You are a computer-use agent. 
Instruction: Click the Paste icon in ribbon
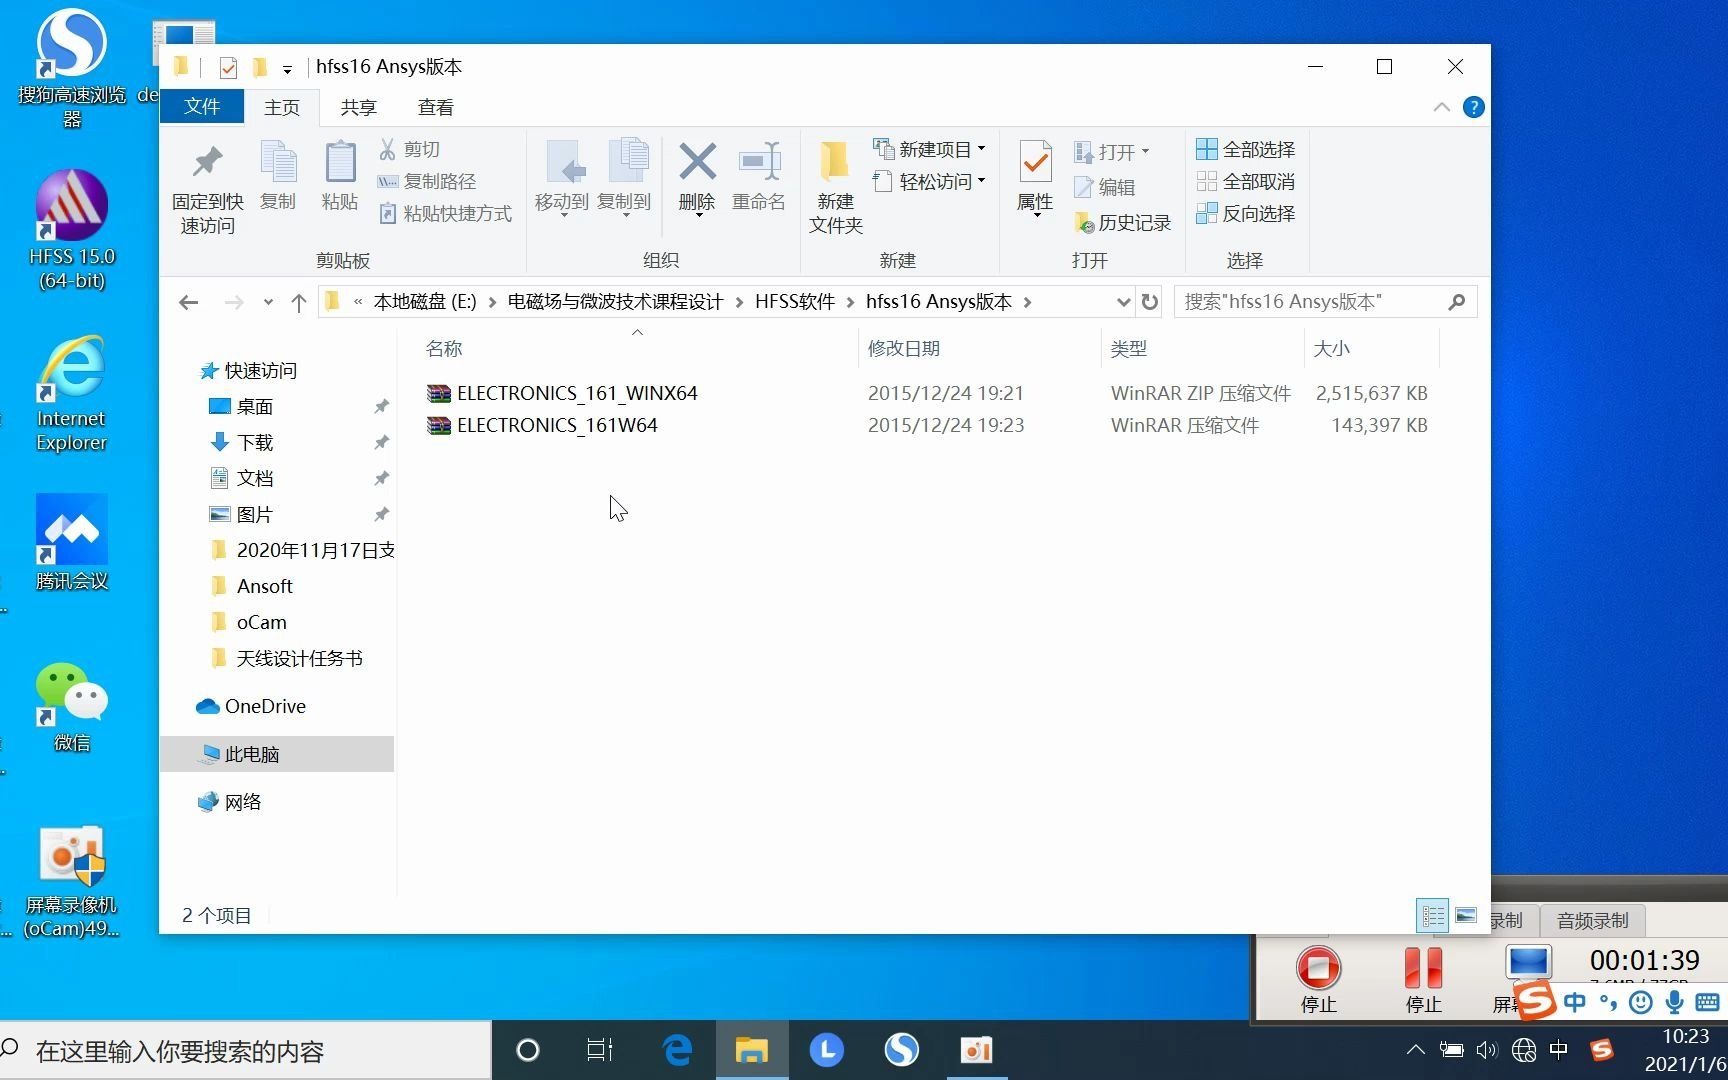click(x=340, y=163)
